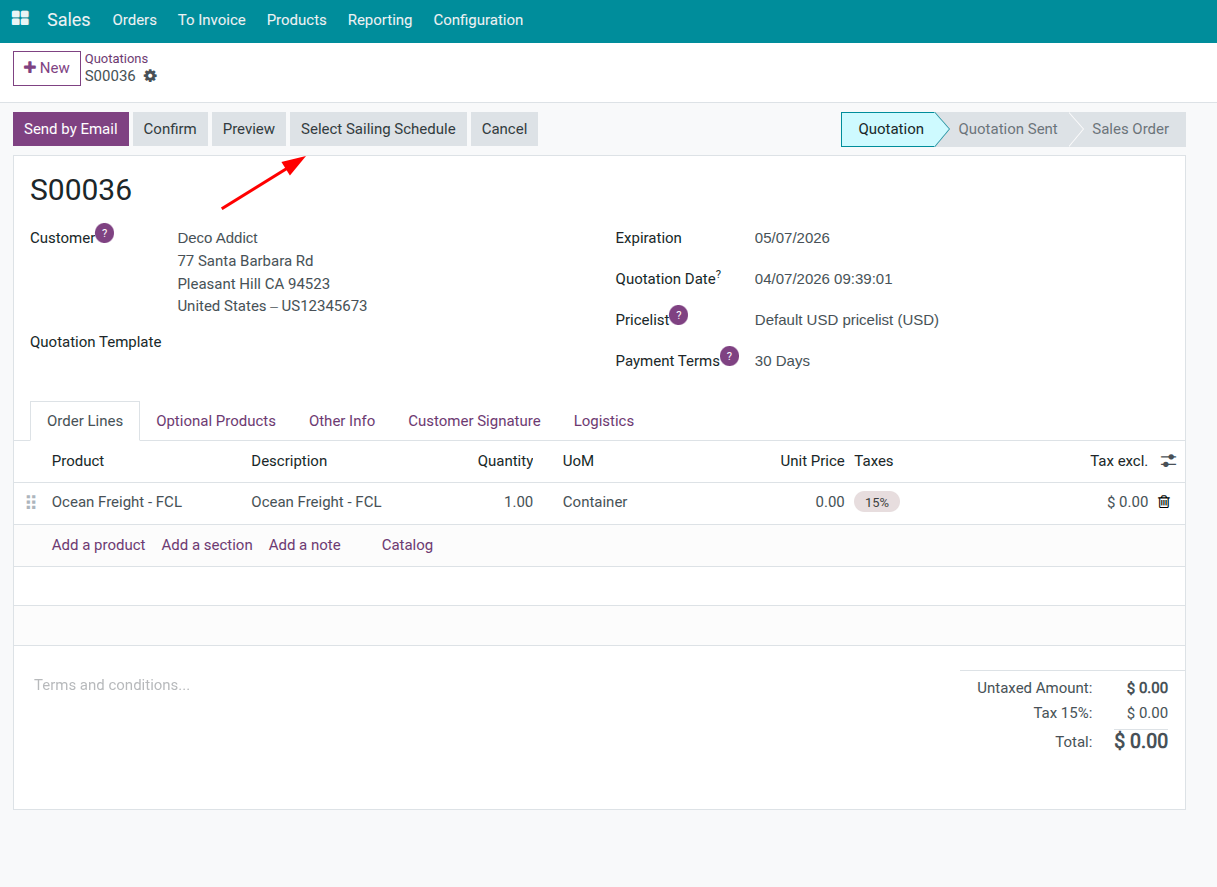Open the apps grid home menu icon

20,19
